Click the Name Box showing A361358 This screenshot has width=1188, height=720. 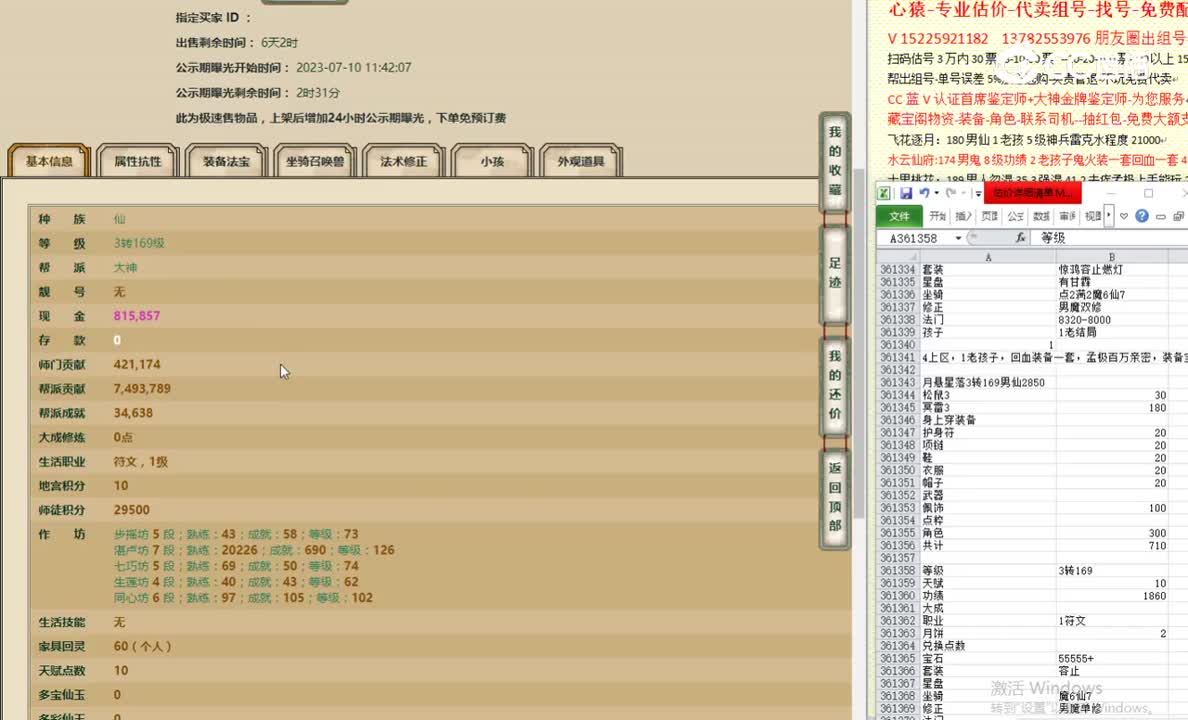914,238
